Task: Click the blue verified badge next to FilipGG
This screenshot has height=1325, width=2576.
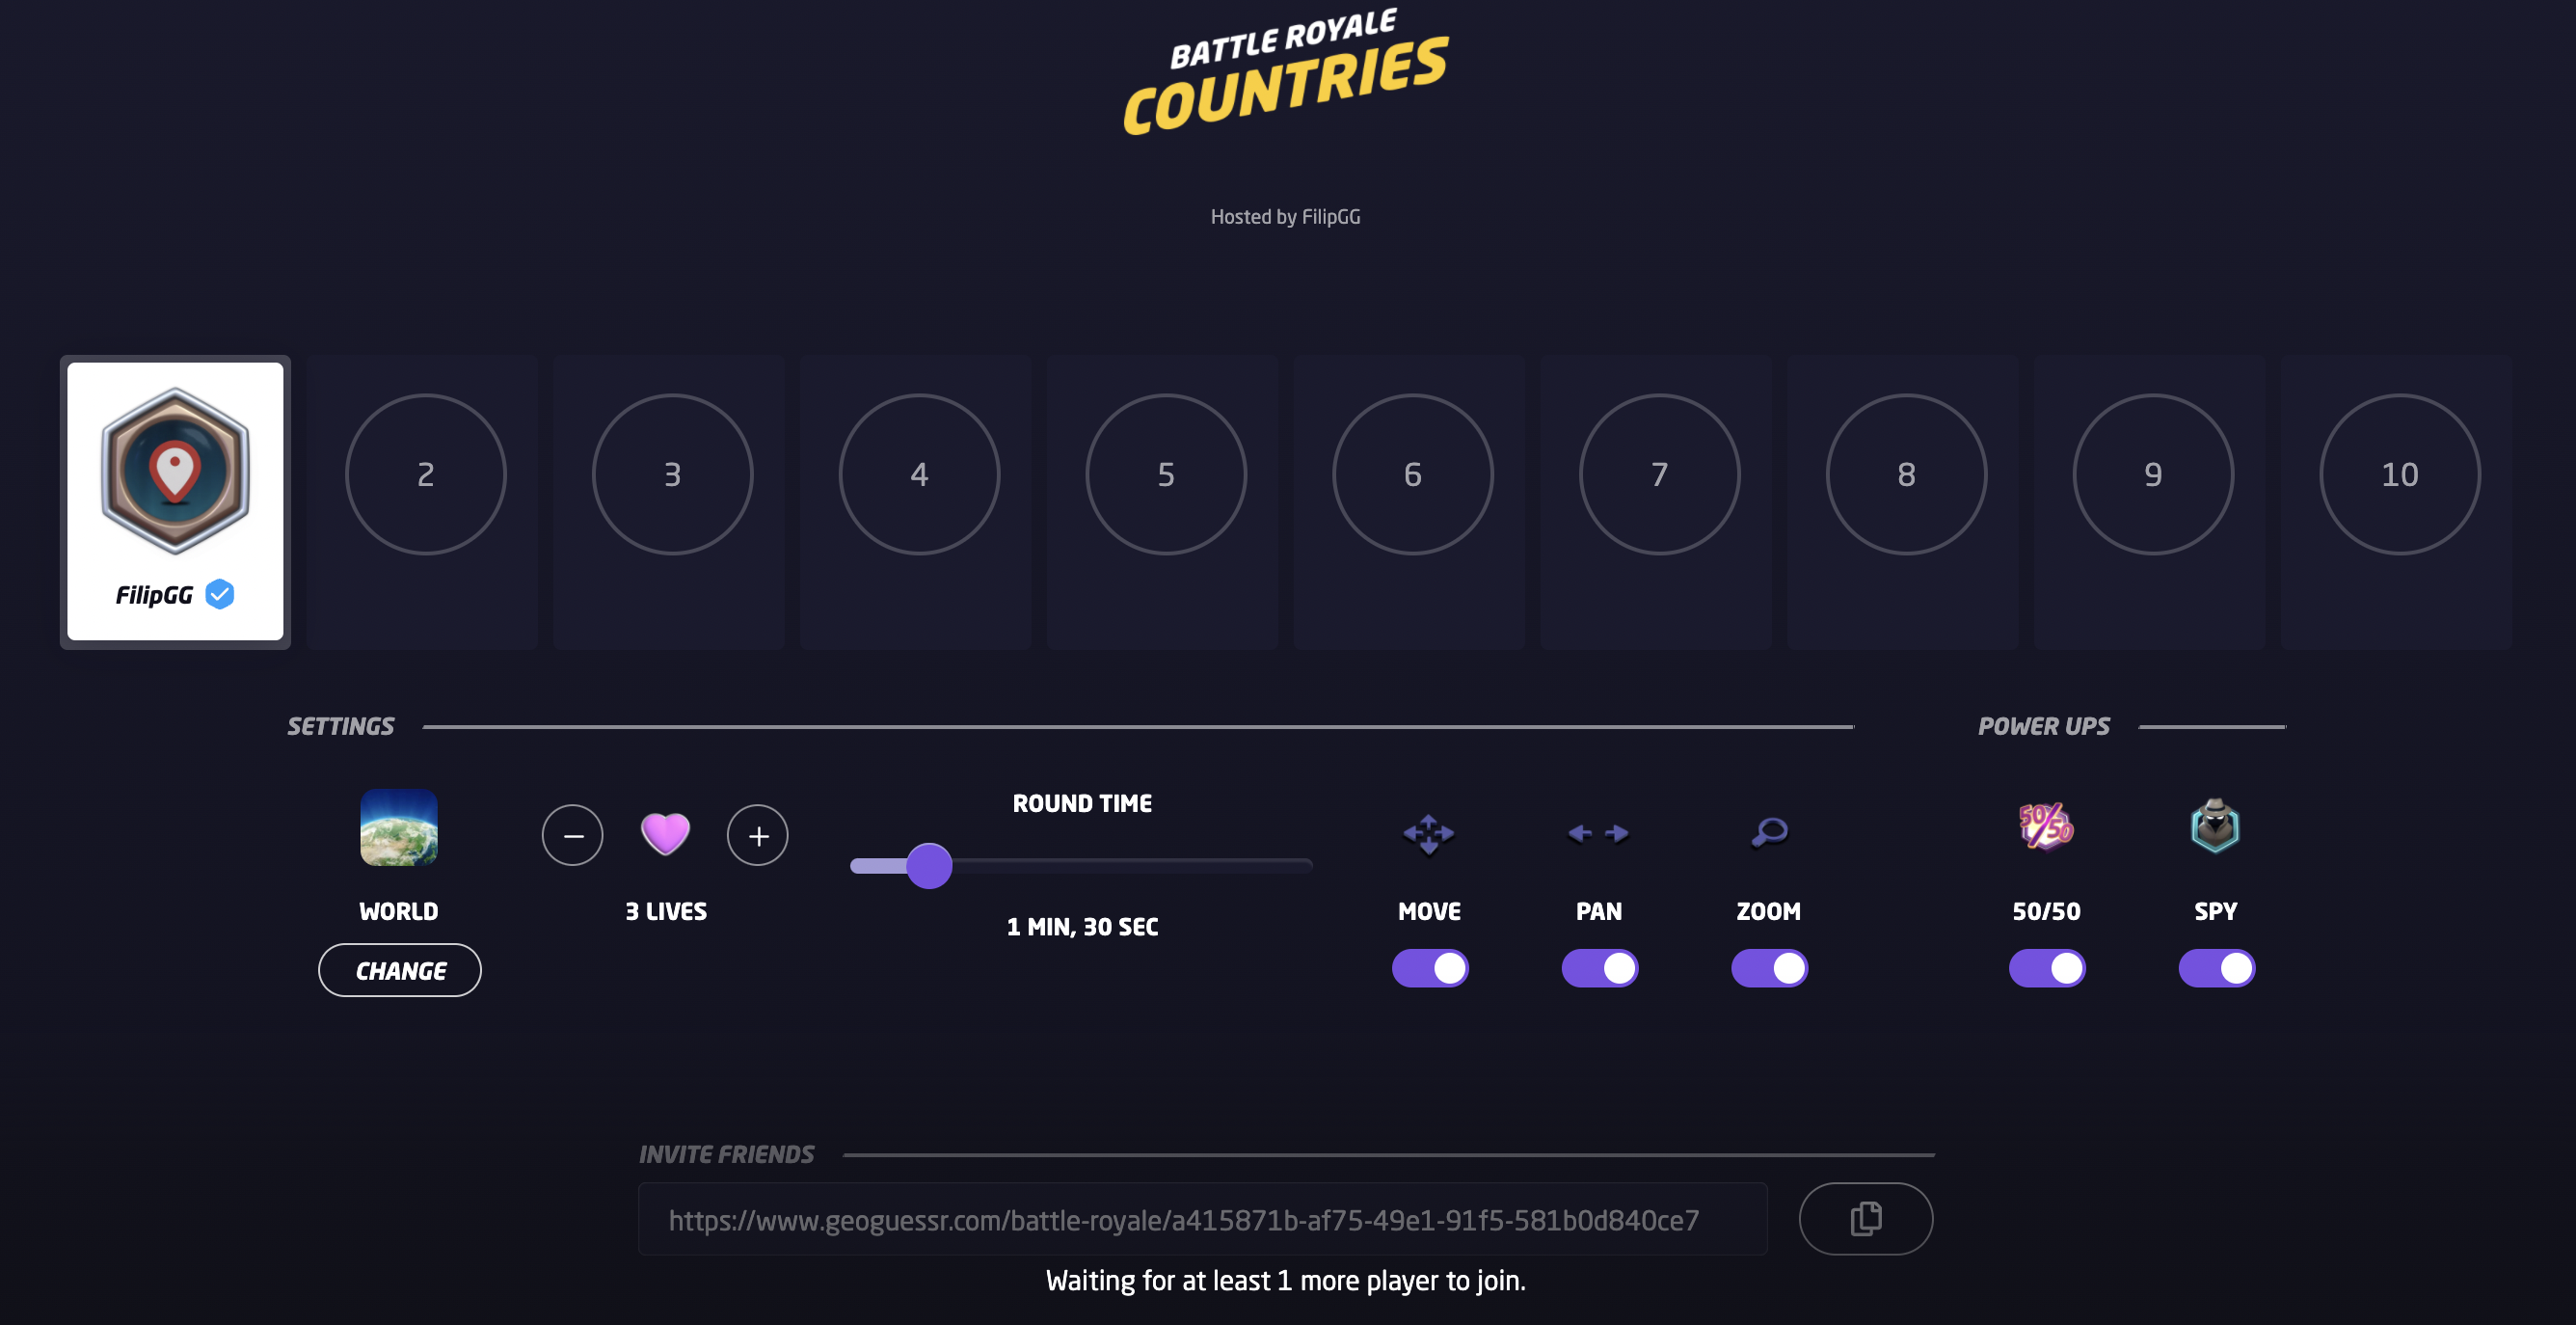Action: (x=220, y=595)
